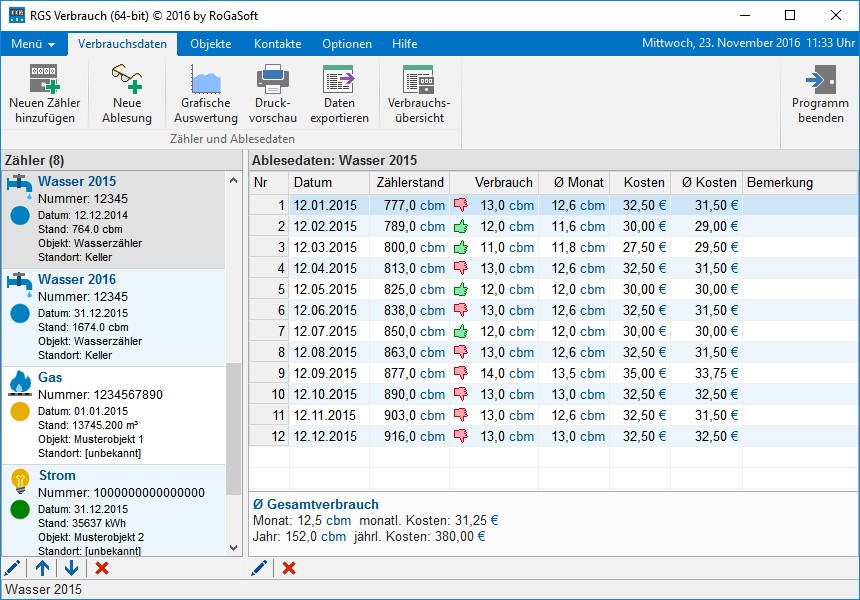Delete selected reading with red X
Image resolution: width=860 pixels, height=600 pixels.
coord(289,568)
